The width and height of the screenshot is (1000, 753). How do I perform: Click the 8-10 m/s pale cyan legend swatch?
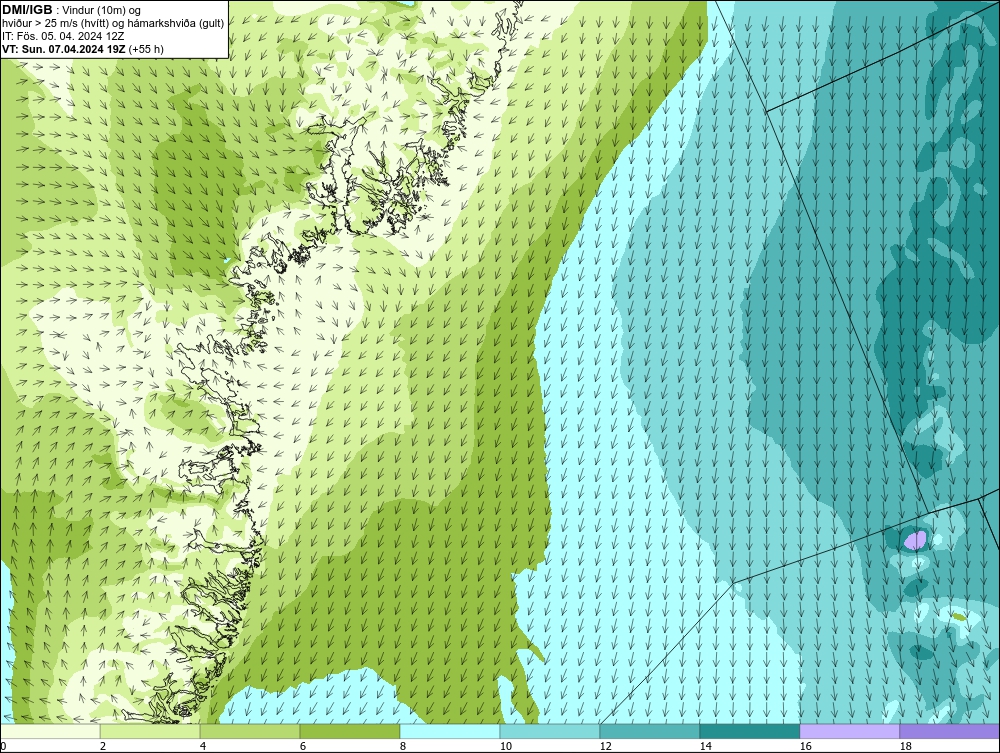450,731
